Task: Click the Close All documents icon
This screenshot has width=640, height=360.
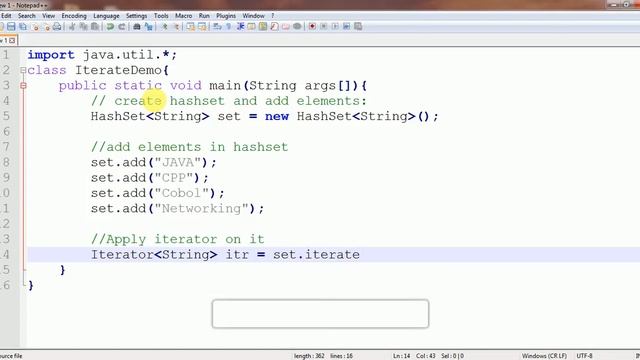Action: click(47, 27)
